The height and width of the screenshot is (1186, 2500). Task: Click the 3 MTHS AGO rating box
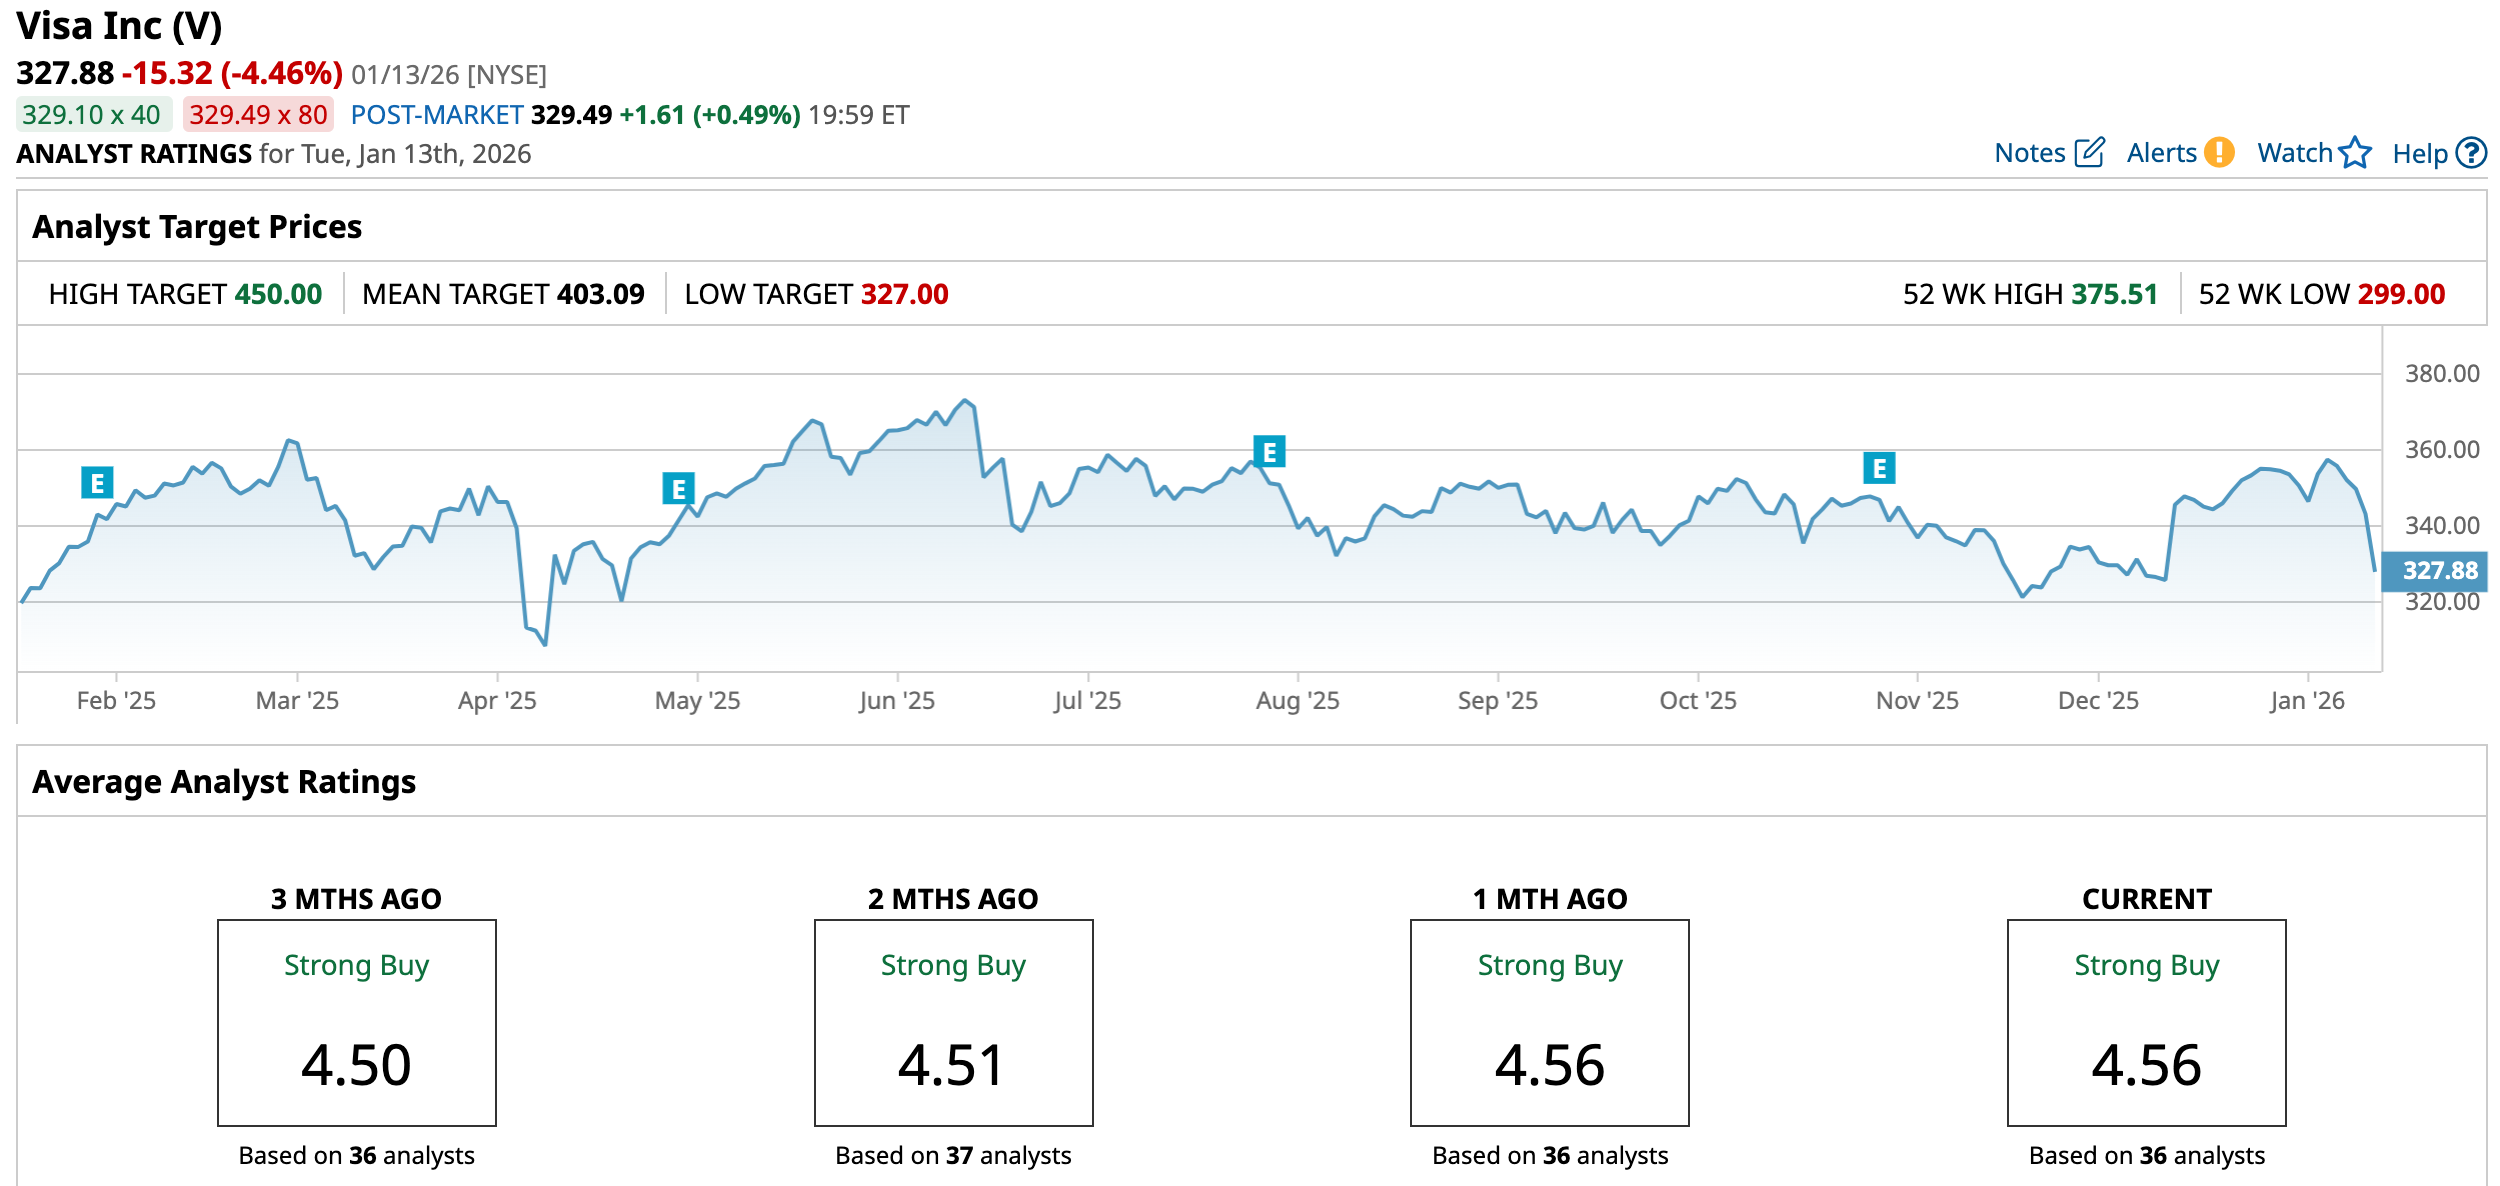(x=357, y=1022)
